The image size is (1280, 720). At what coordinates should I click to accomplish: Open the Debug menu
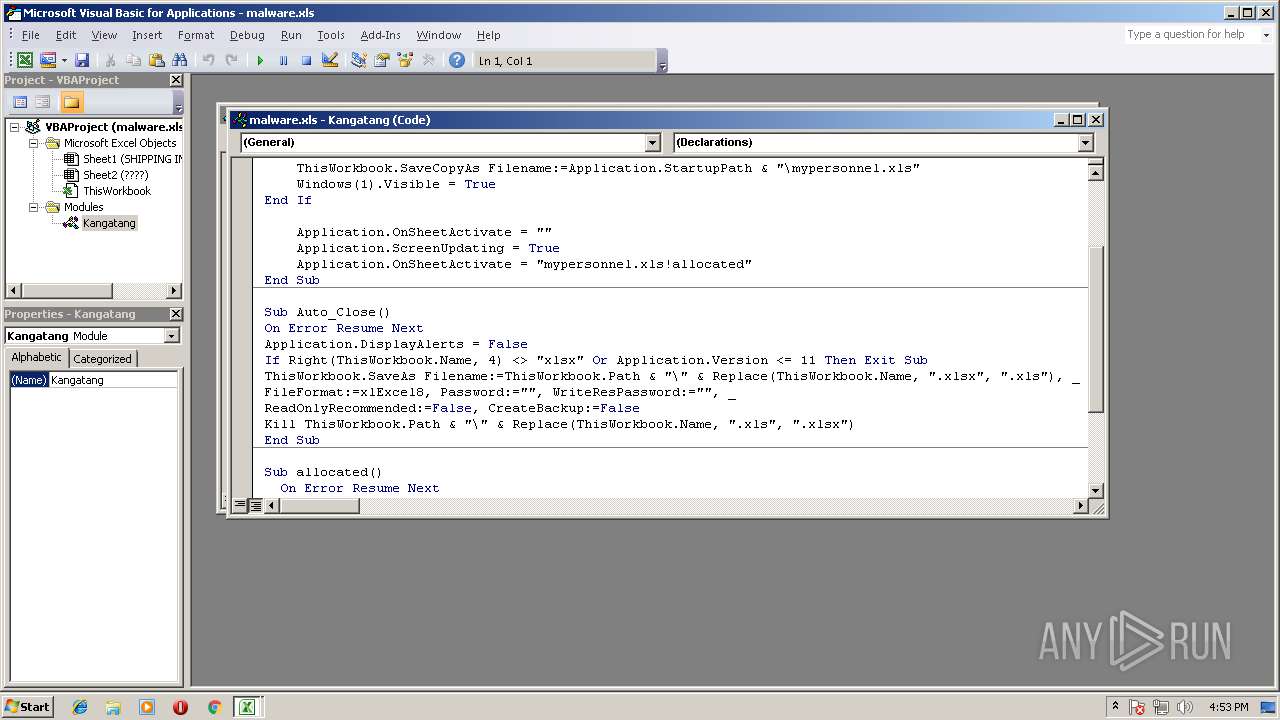point(247,35)
